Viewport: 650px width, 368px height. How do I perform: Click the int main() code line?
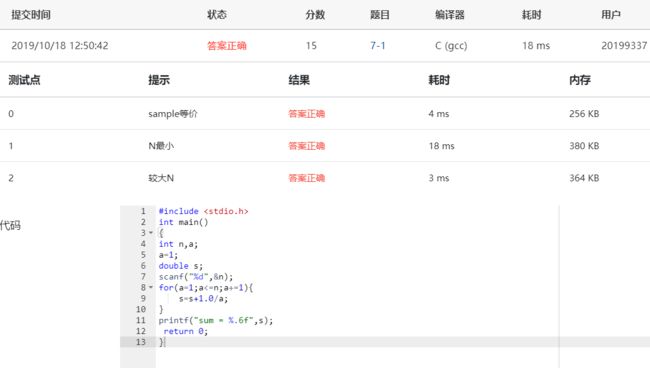183,222
